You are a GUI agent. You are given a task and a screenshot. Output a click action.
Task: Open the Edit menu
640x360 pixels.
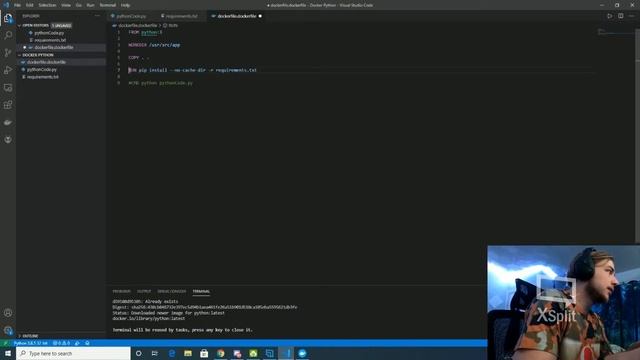click(x=30, y=5)
